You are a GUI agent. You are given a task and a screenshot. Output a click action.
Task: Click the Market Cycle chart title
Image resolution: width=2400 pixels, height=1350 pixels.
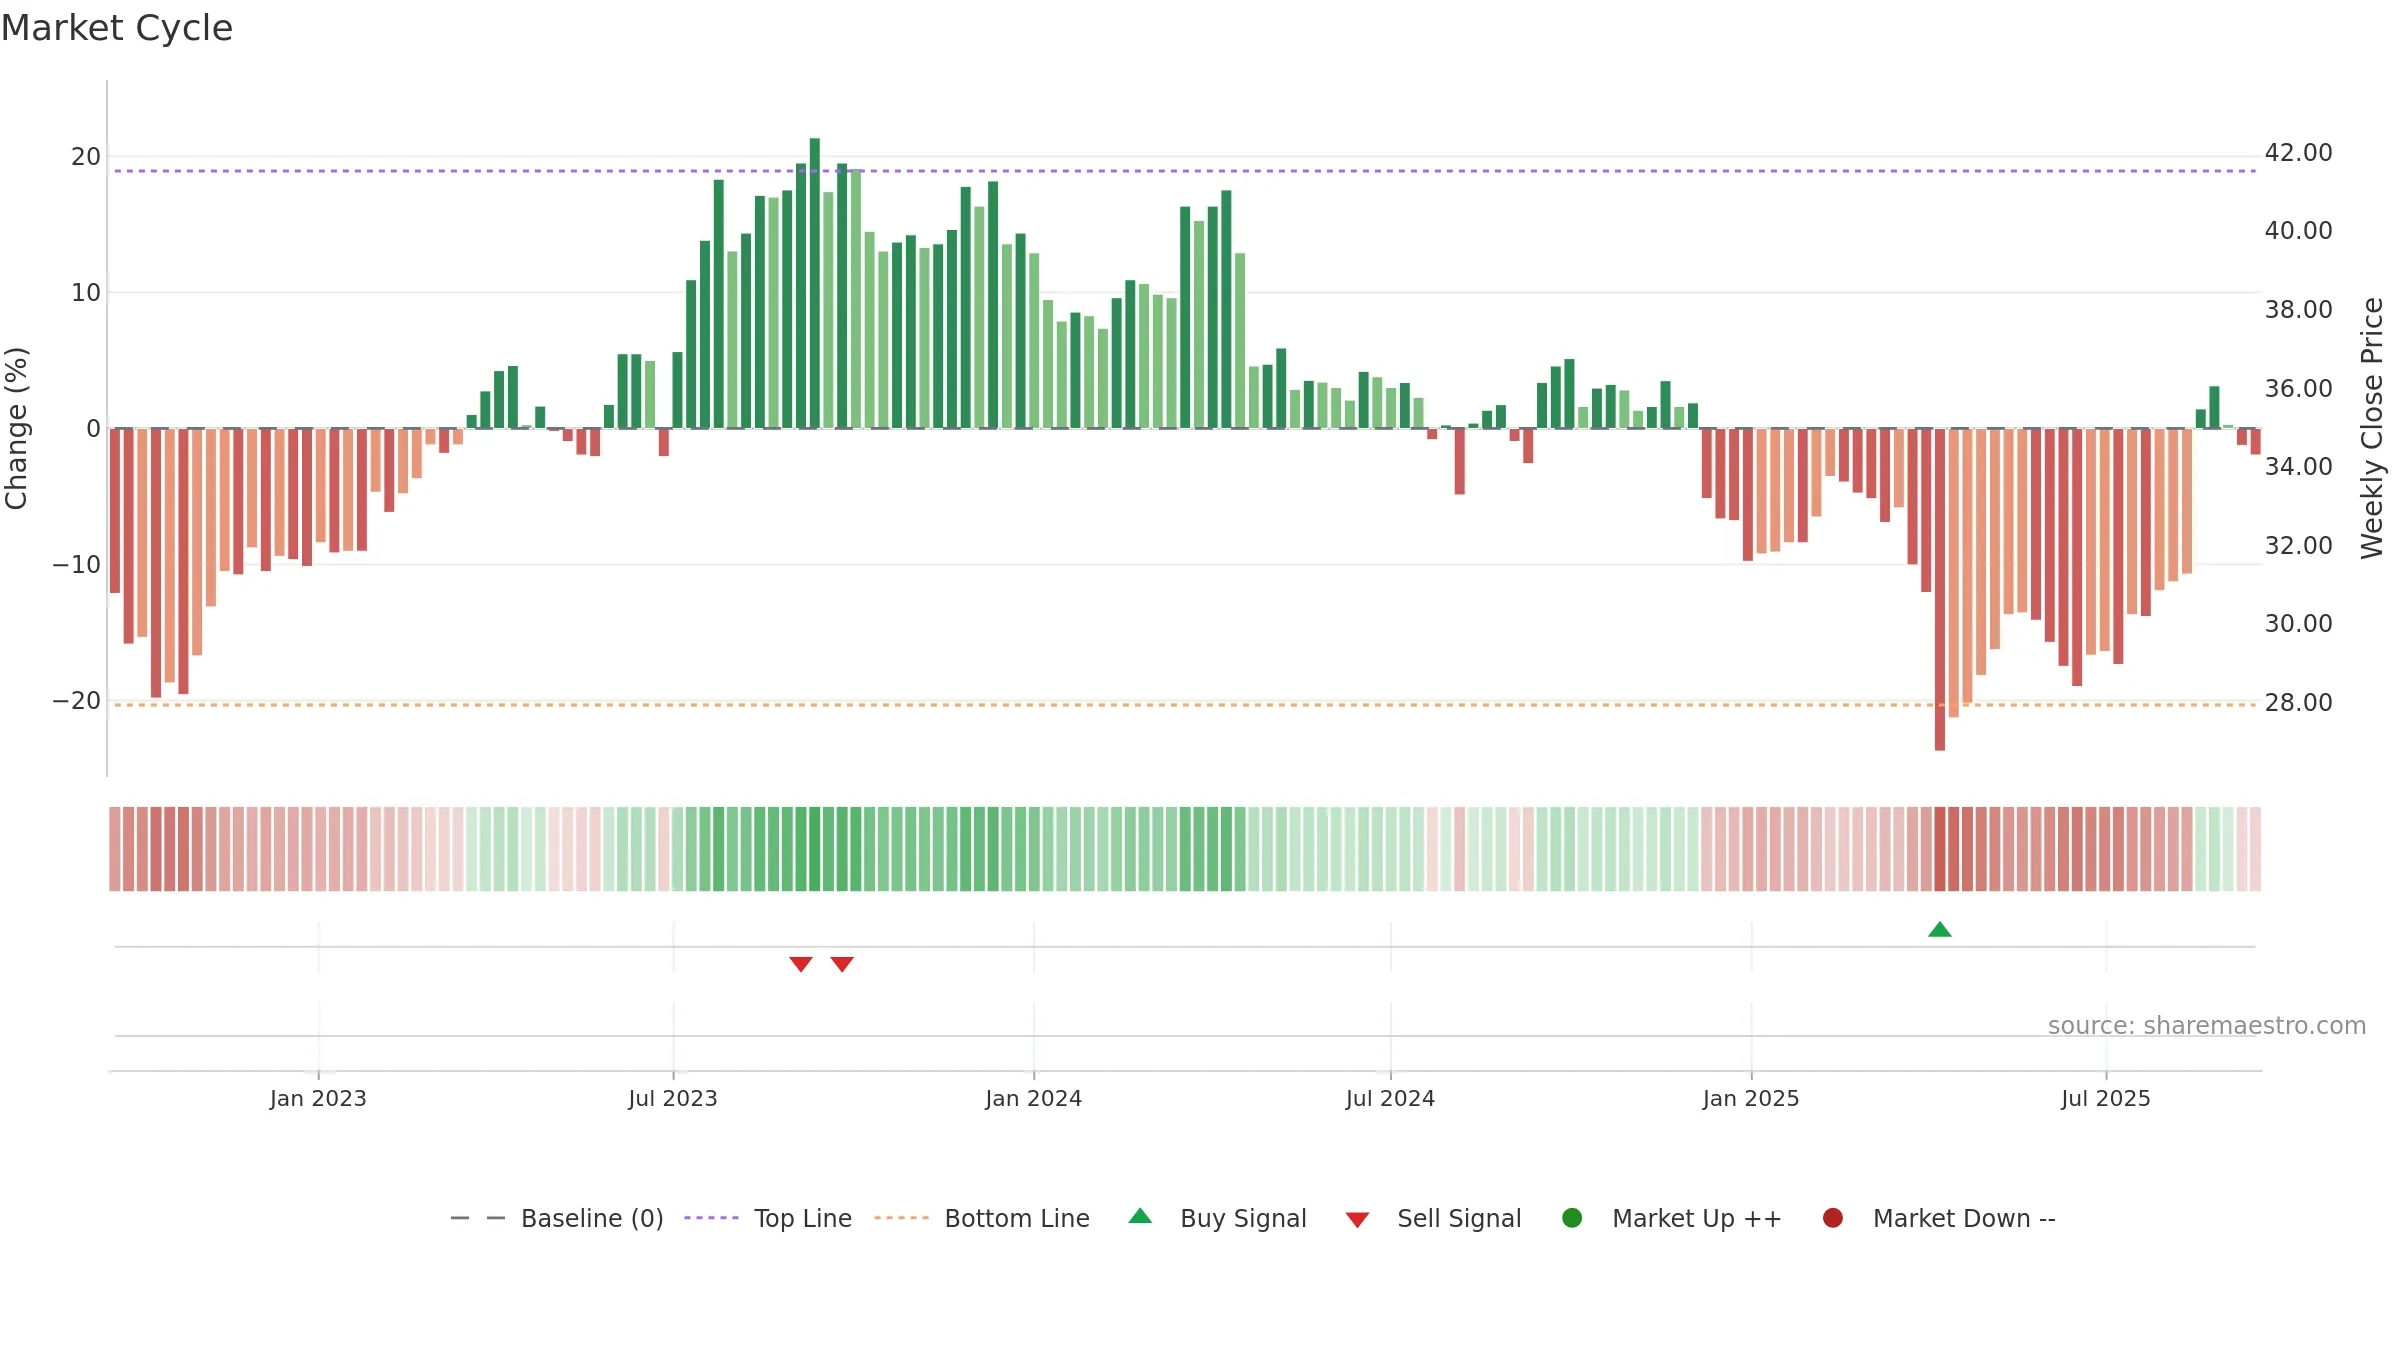[x=117, y=28]
